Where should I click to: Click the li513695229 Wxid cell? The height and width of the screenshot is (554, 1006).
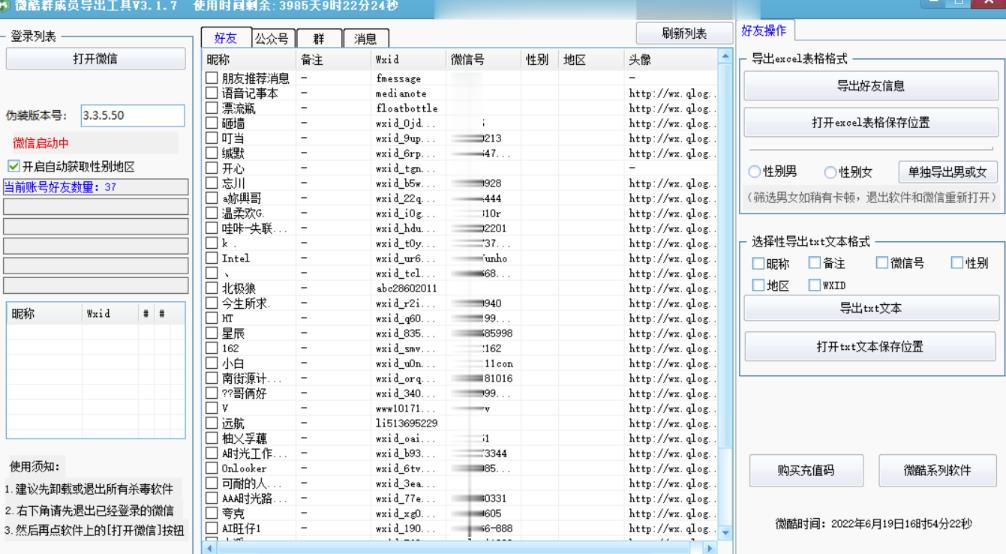(407, 423)
